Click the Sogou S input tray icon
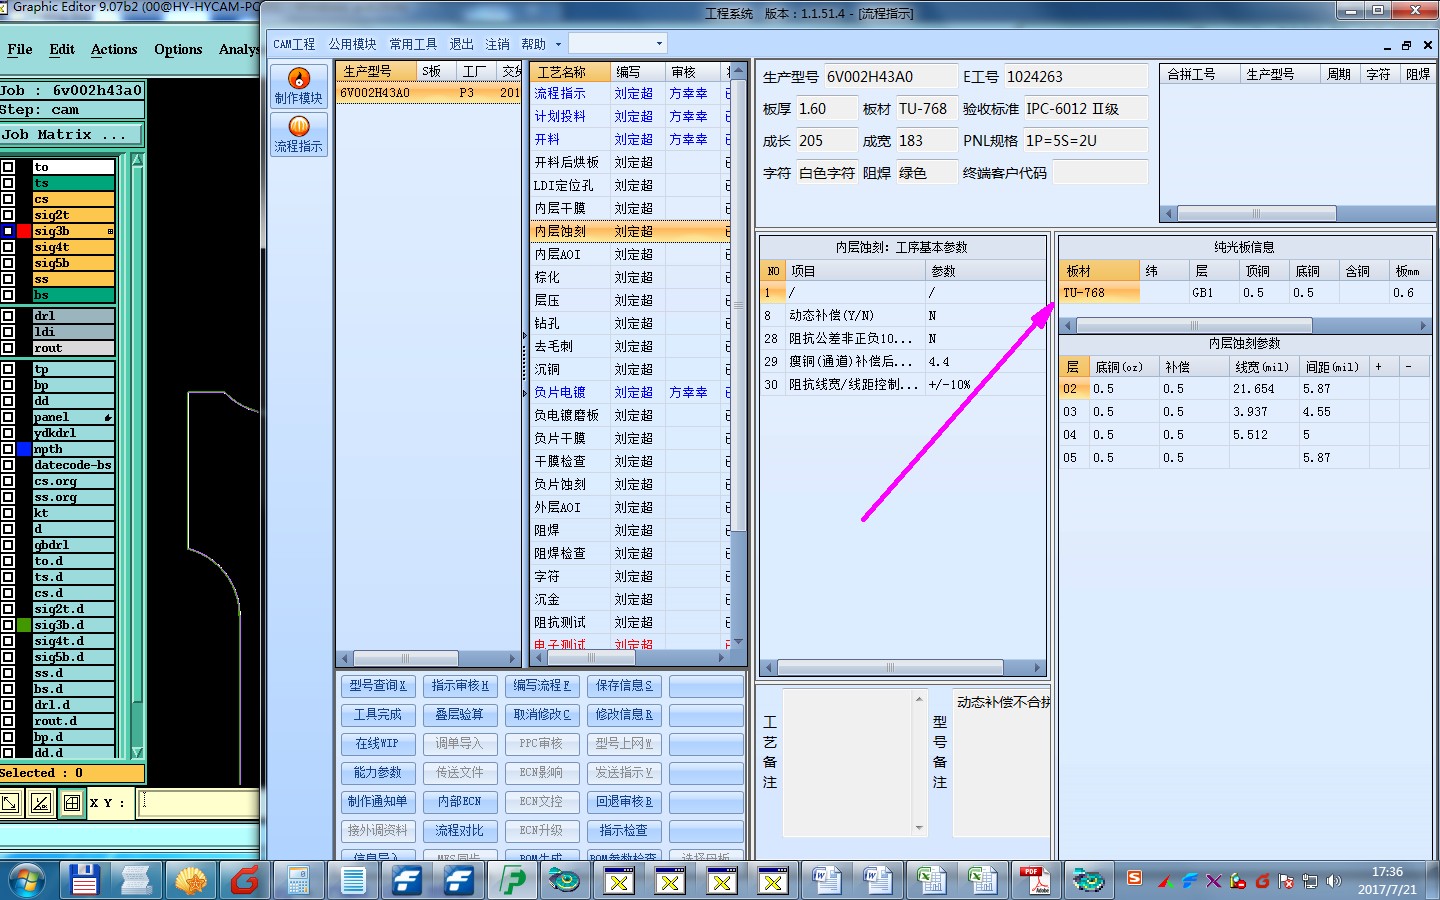 pyautogui.click(x=1134, y=878)
